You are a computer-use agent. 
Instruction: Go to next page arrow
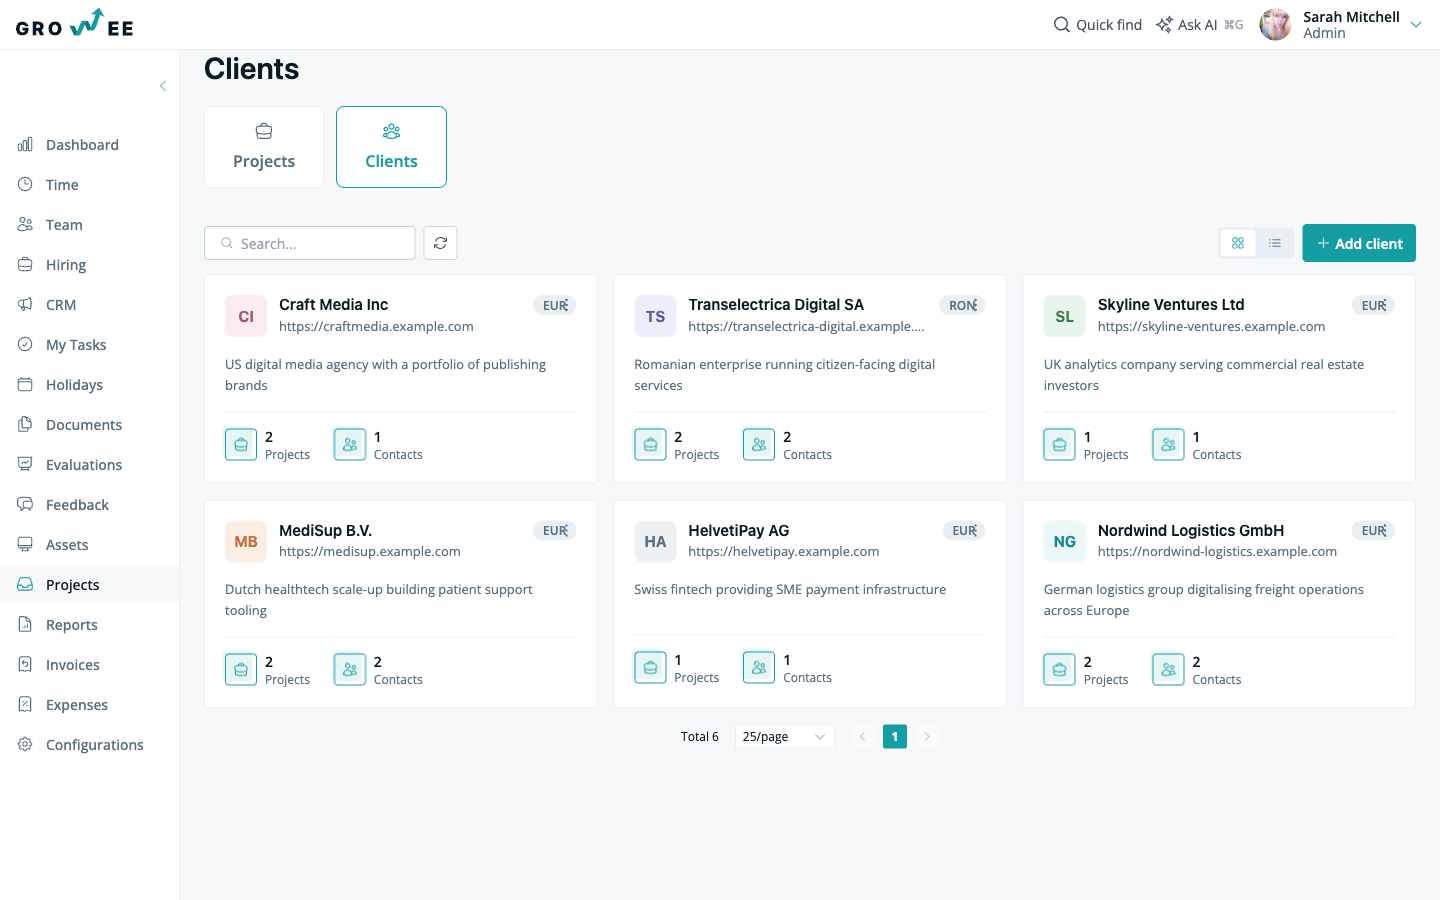[x=927, y=737]
